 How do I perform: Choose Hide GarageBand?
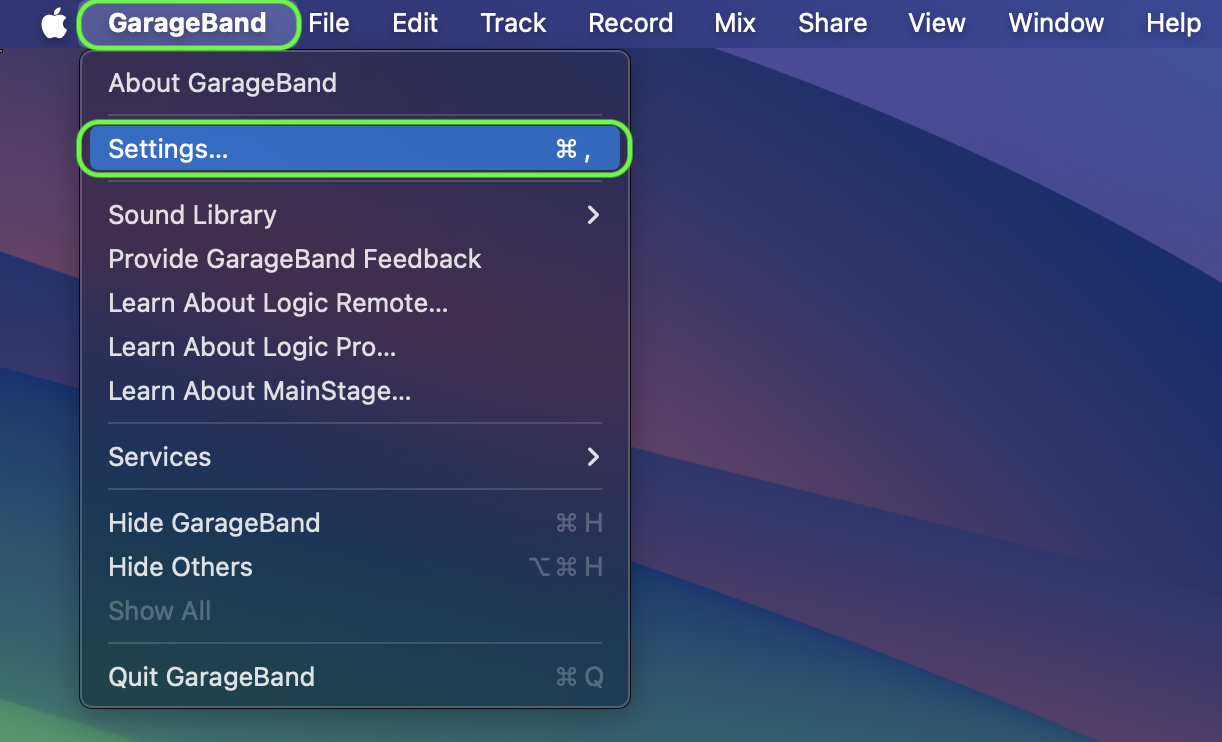click(355, 523)
